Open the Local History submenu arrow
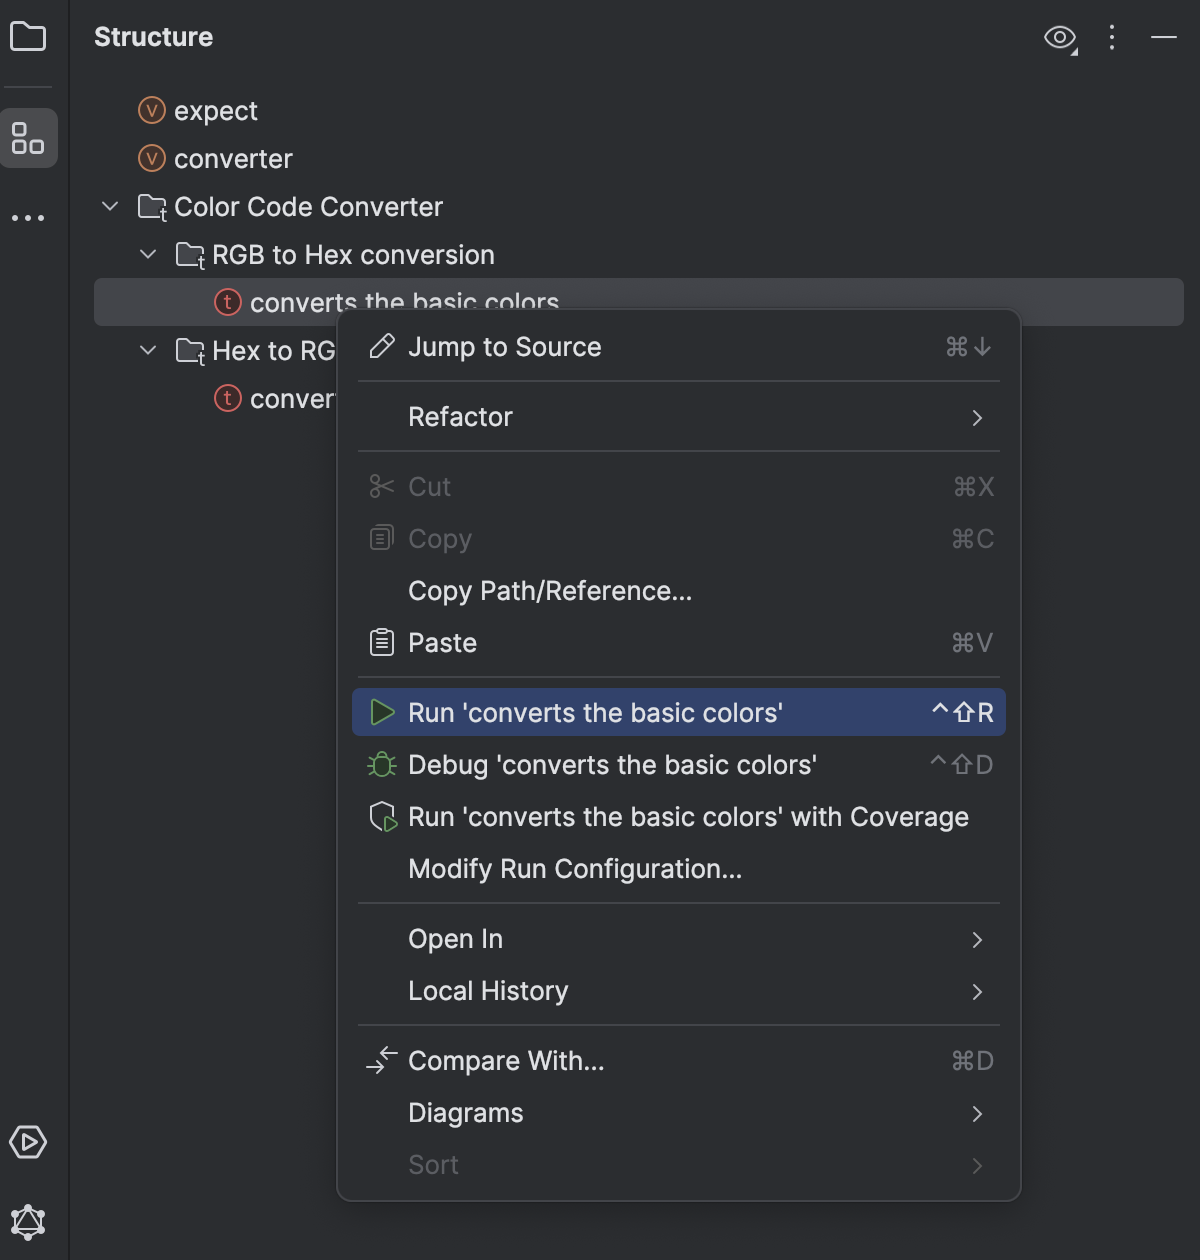1200x1260 pixels. tap(978, 991)
